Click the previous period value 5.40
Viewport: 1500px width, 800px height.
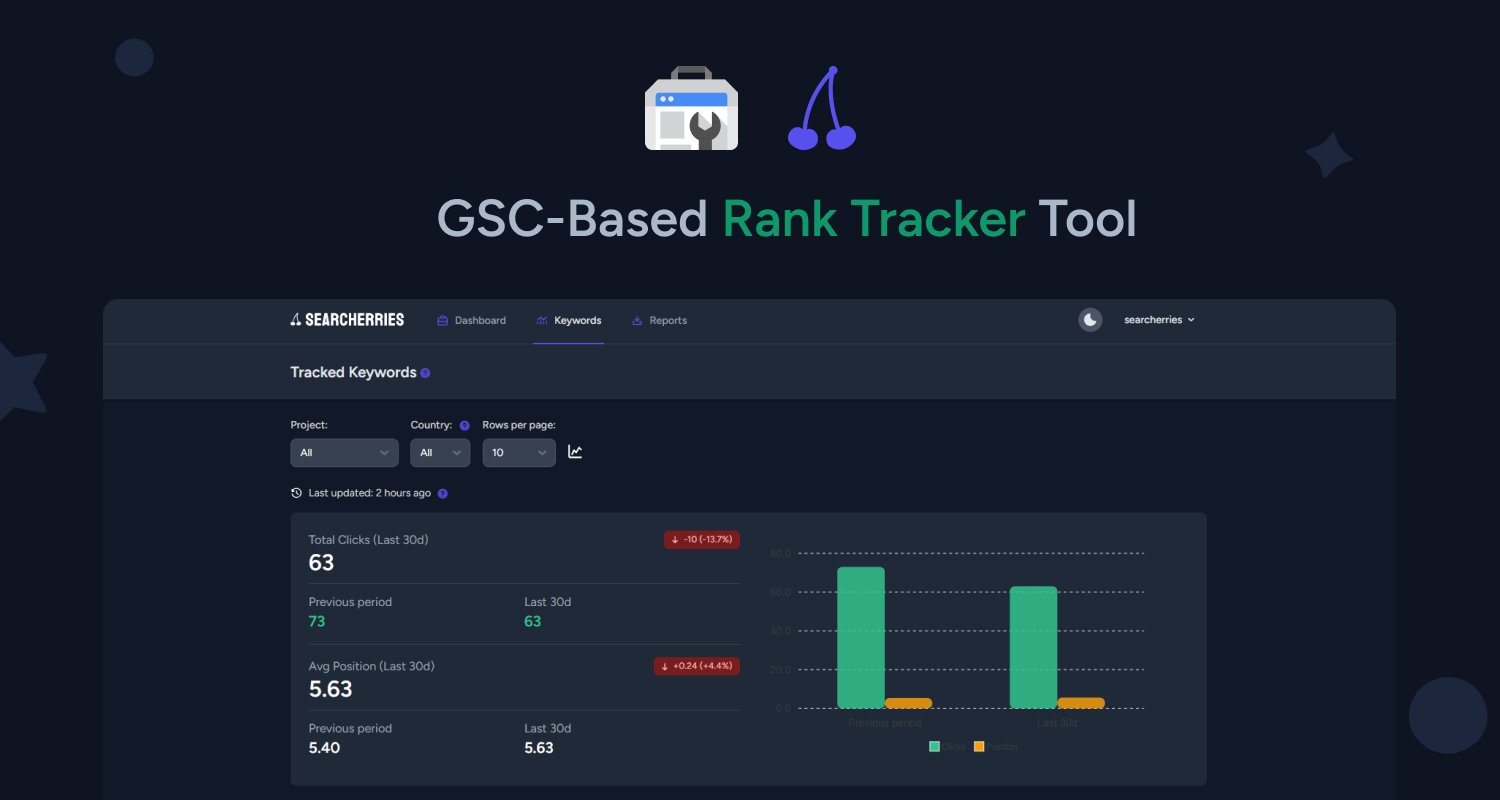324,748
